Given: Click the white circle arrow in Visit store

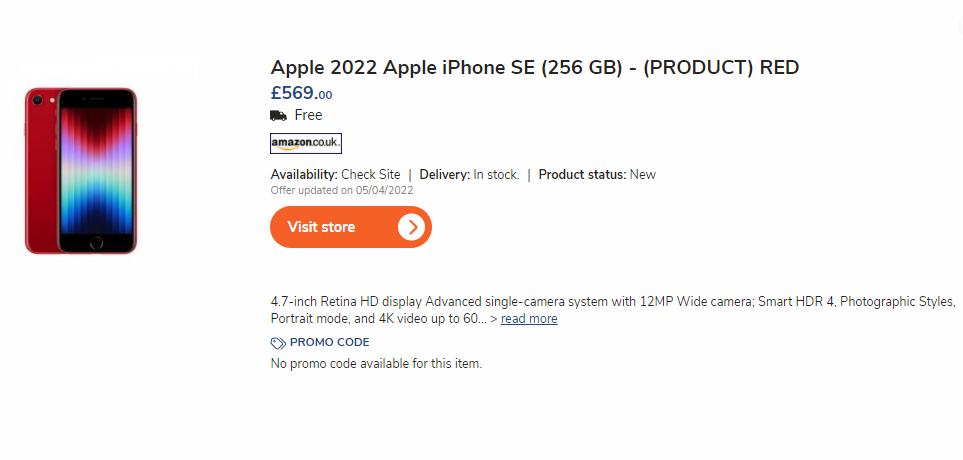Looking at the screenshot, I should point(412,227).
